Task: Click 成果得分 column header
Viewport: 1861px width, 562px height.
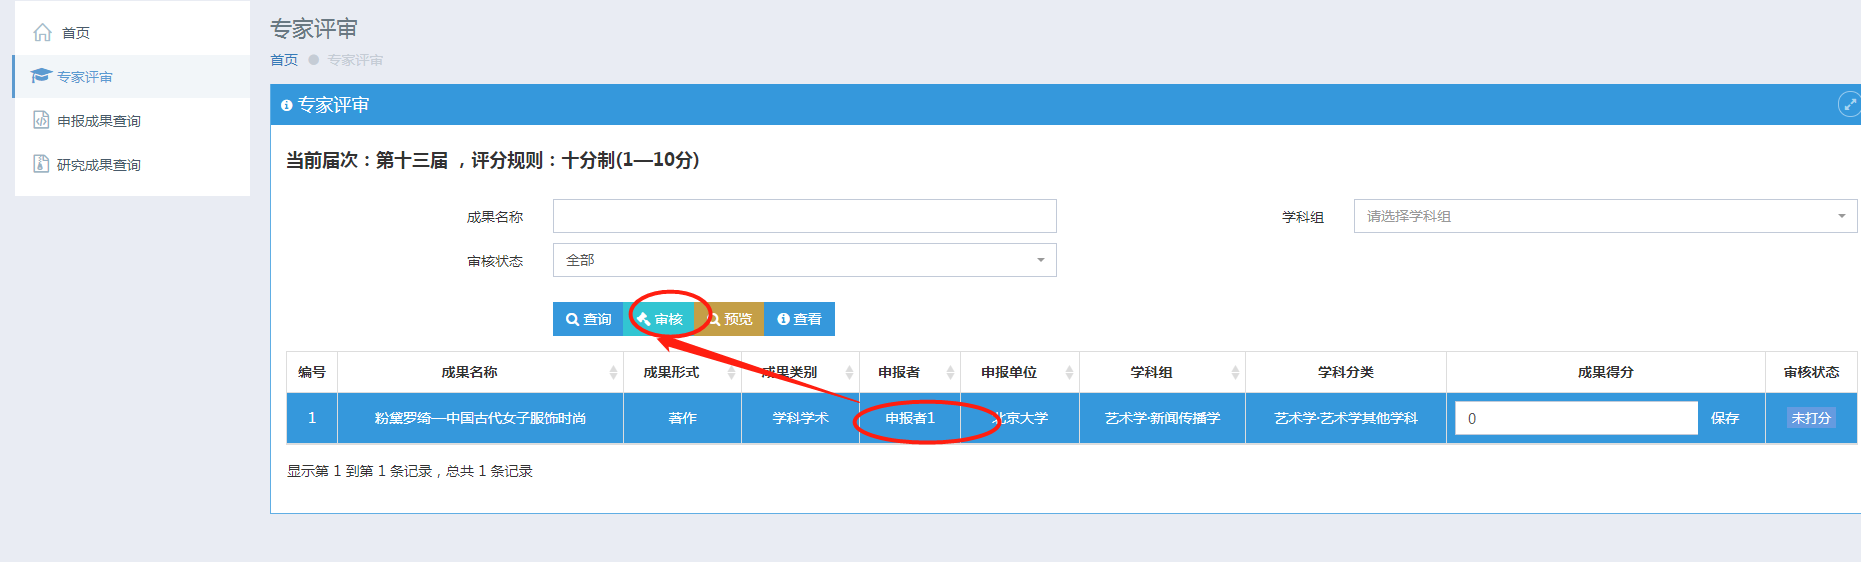Action: (x=1606, y=372)
